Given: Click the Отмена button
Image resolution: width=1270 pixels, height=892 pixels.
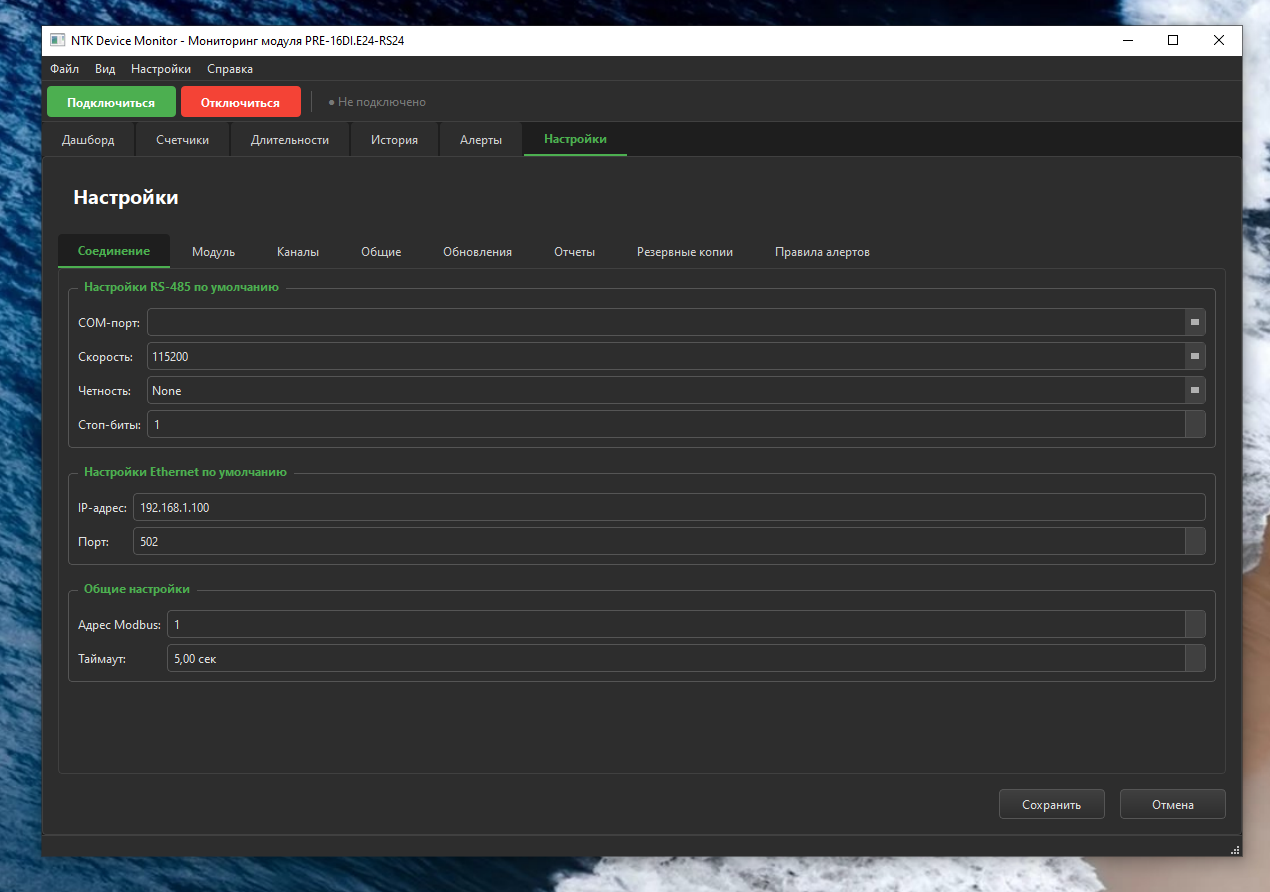Looking at the screenshot, I should (1172, 805).
